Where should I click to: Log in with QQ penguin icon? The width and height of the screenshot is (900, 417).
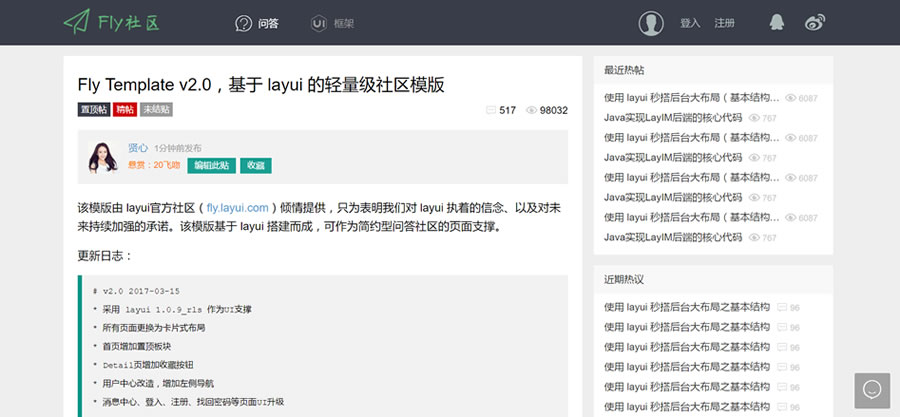coord(777,22)
